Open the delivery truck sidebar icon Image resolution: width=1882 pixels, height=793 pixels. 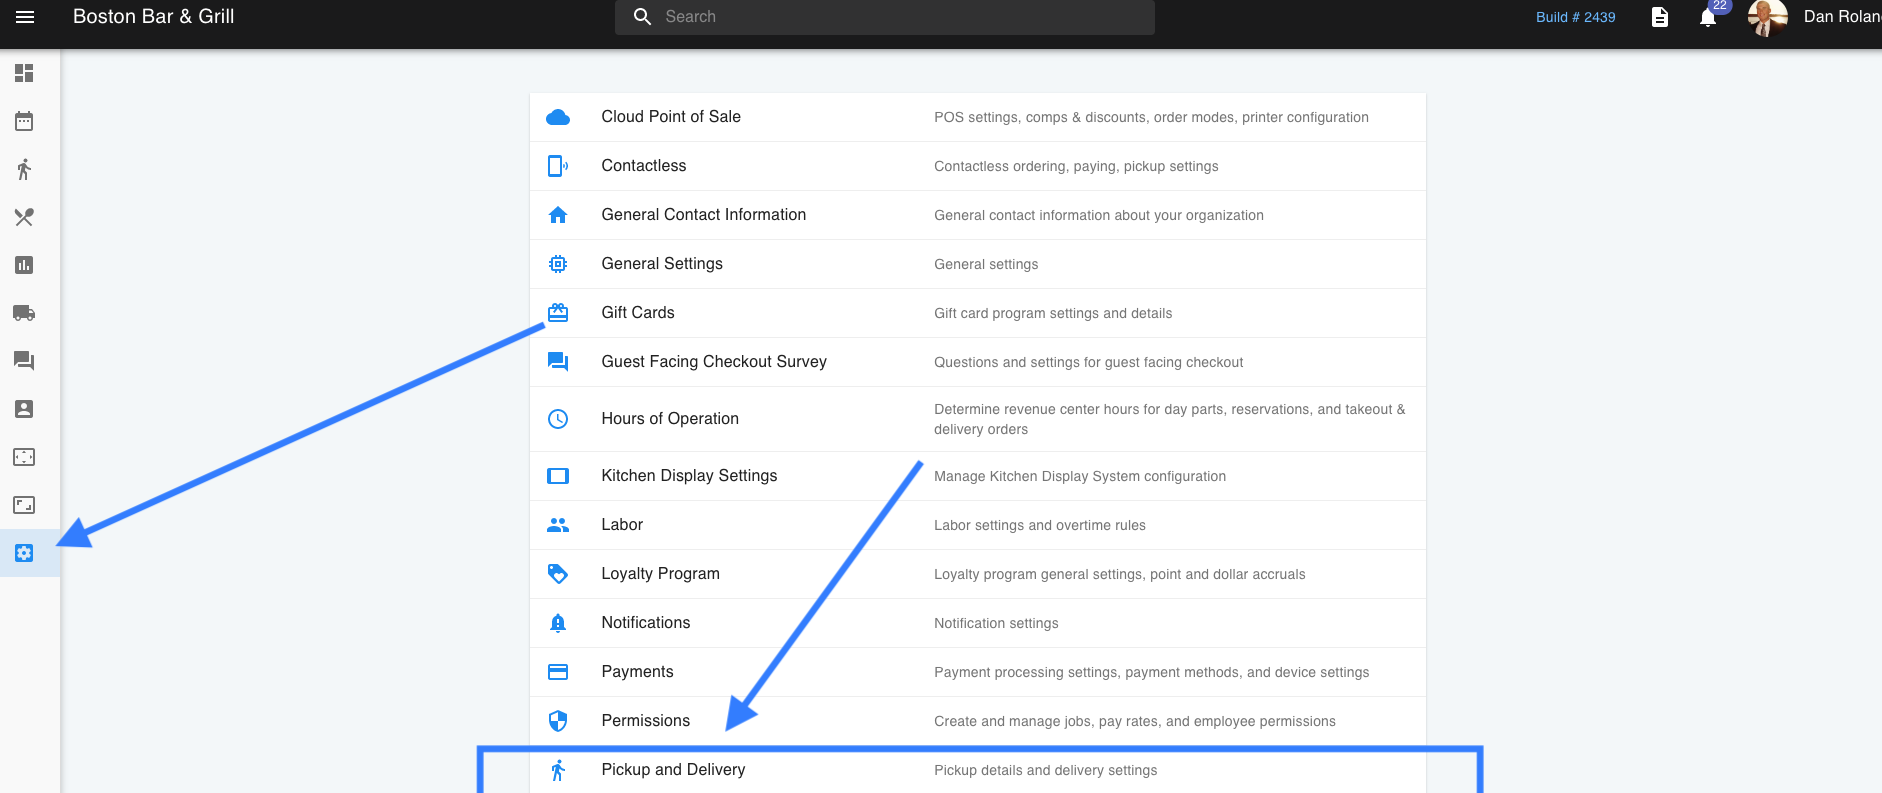24,313
